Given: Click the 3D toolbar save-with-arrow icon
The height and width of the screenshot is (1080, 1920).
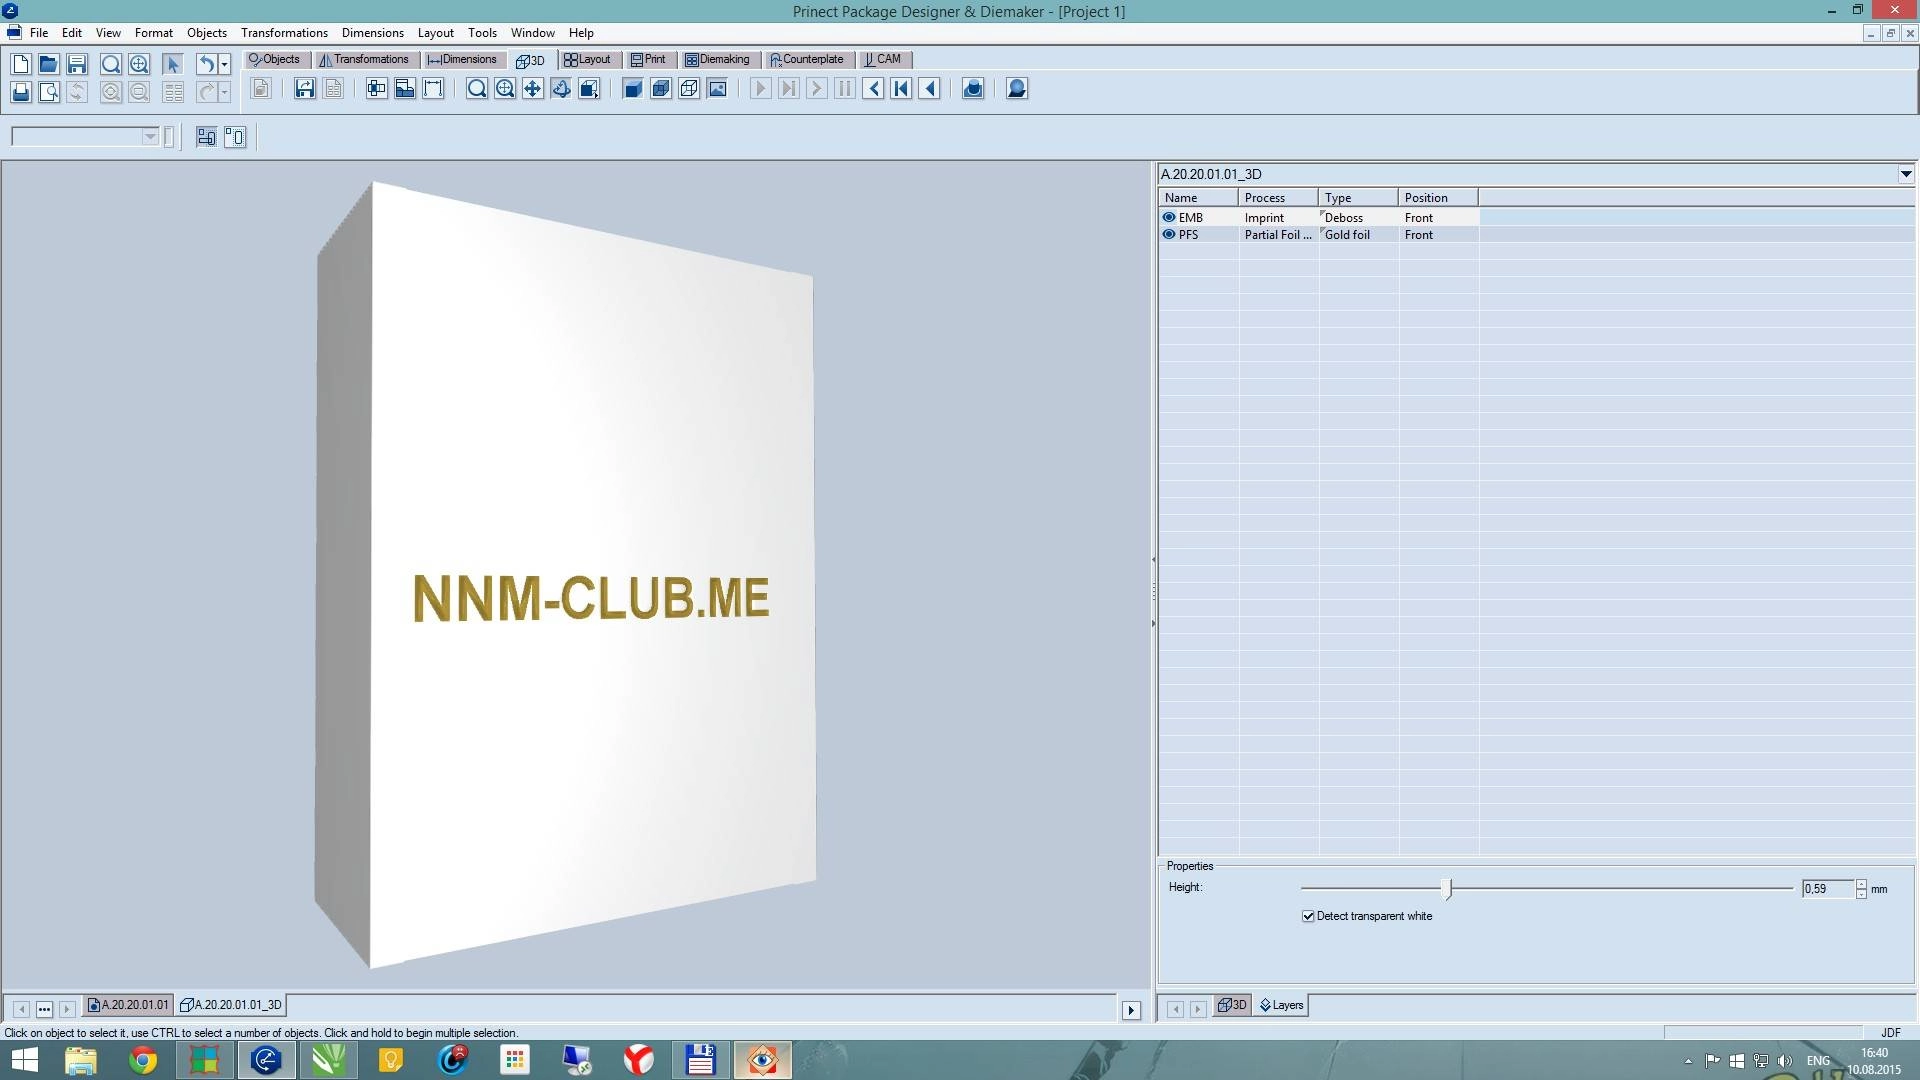Looking at the screenshot, I should (305, 89).
